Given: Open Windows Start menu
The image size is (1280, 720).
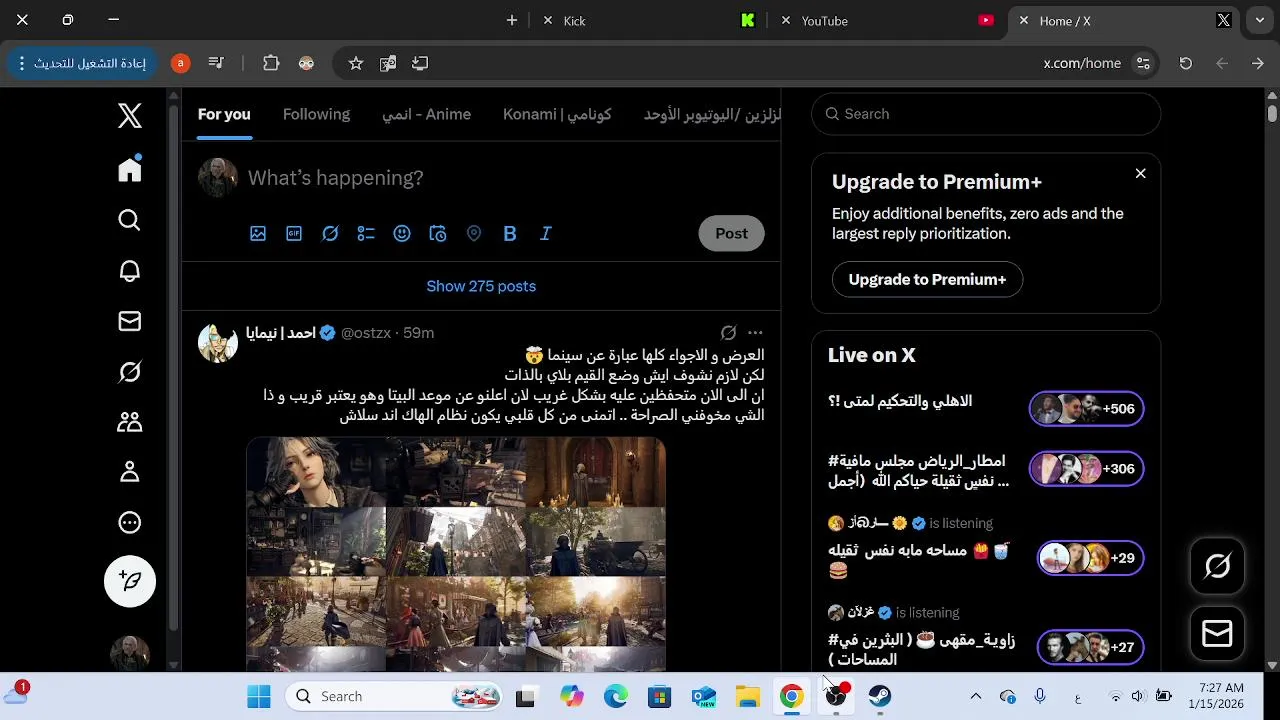Looking at the screenshot, I should [259, 696].
